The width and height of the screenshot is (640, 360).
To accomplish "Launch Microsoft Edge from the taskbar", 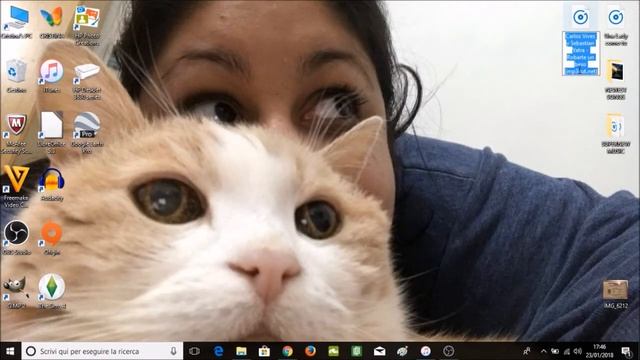I will coord(218,351).
